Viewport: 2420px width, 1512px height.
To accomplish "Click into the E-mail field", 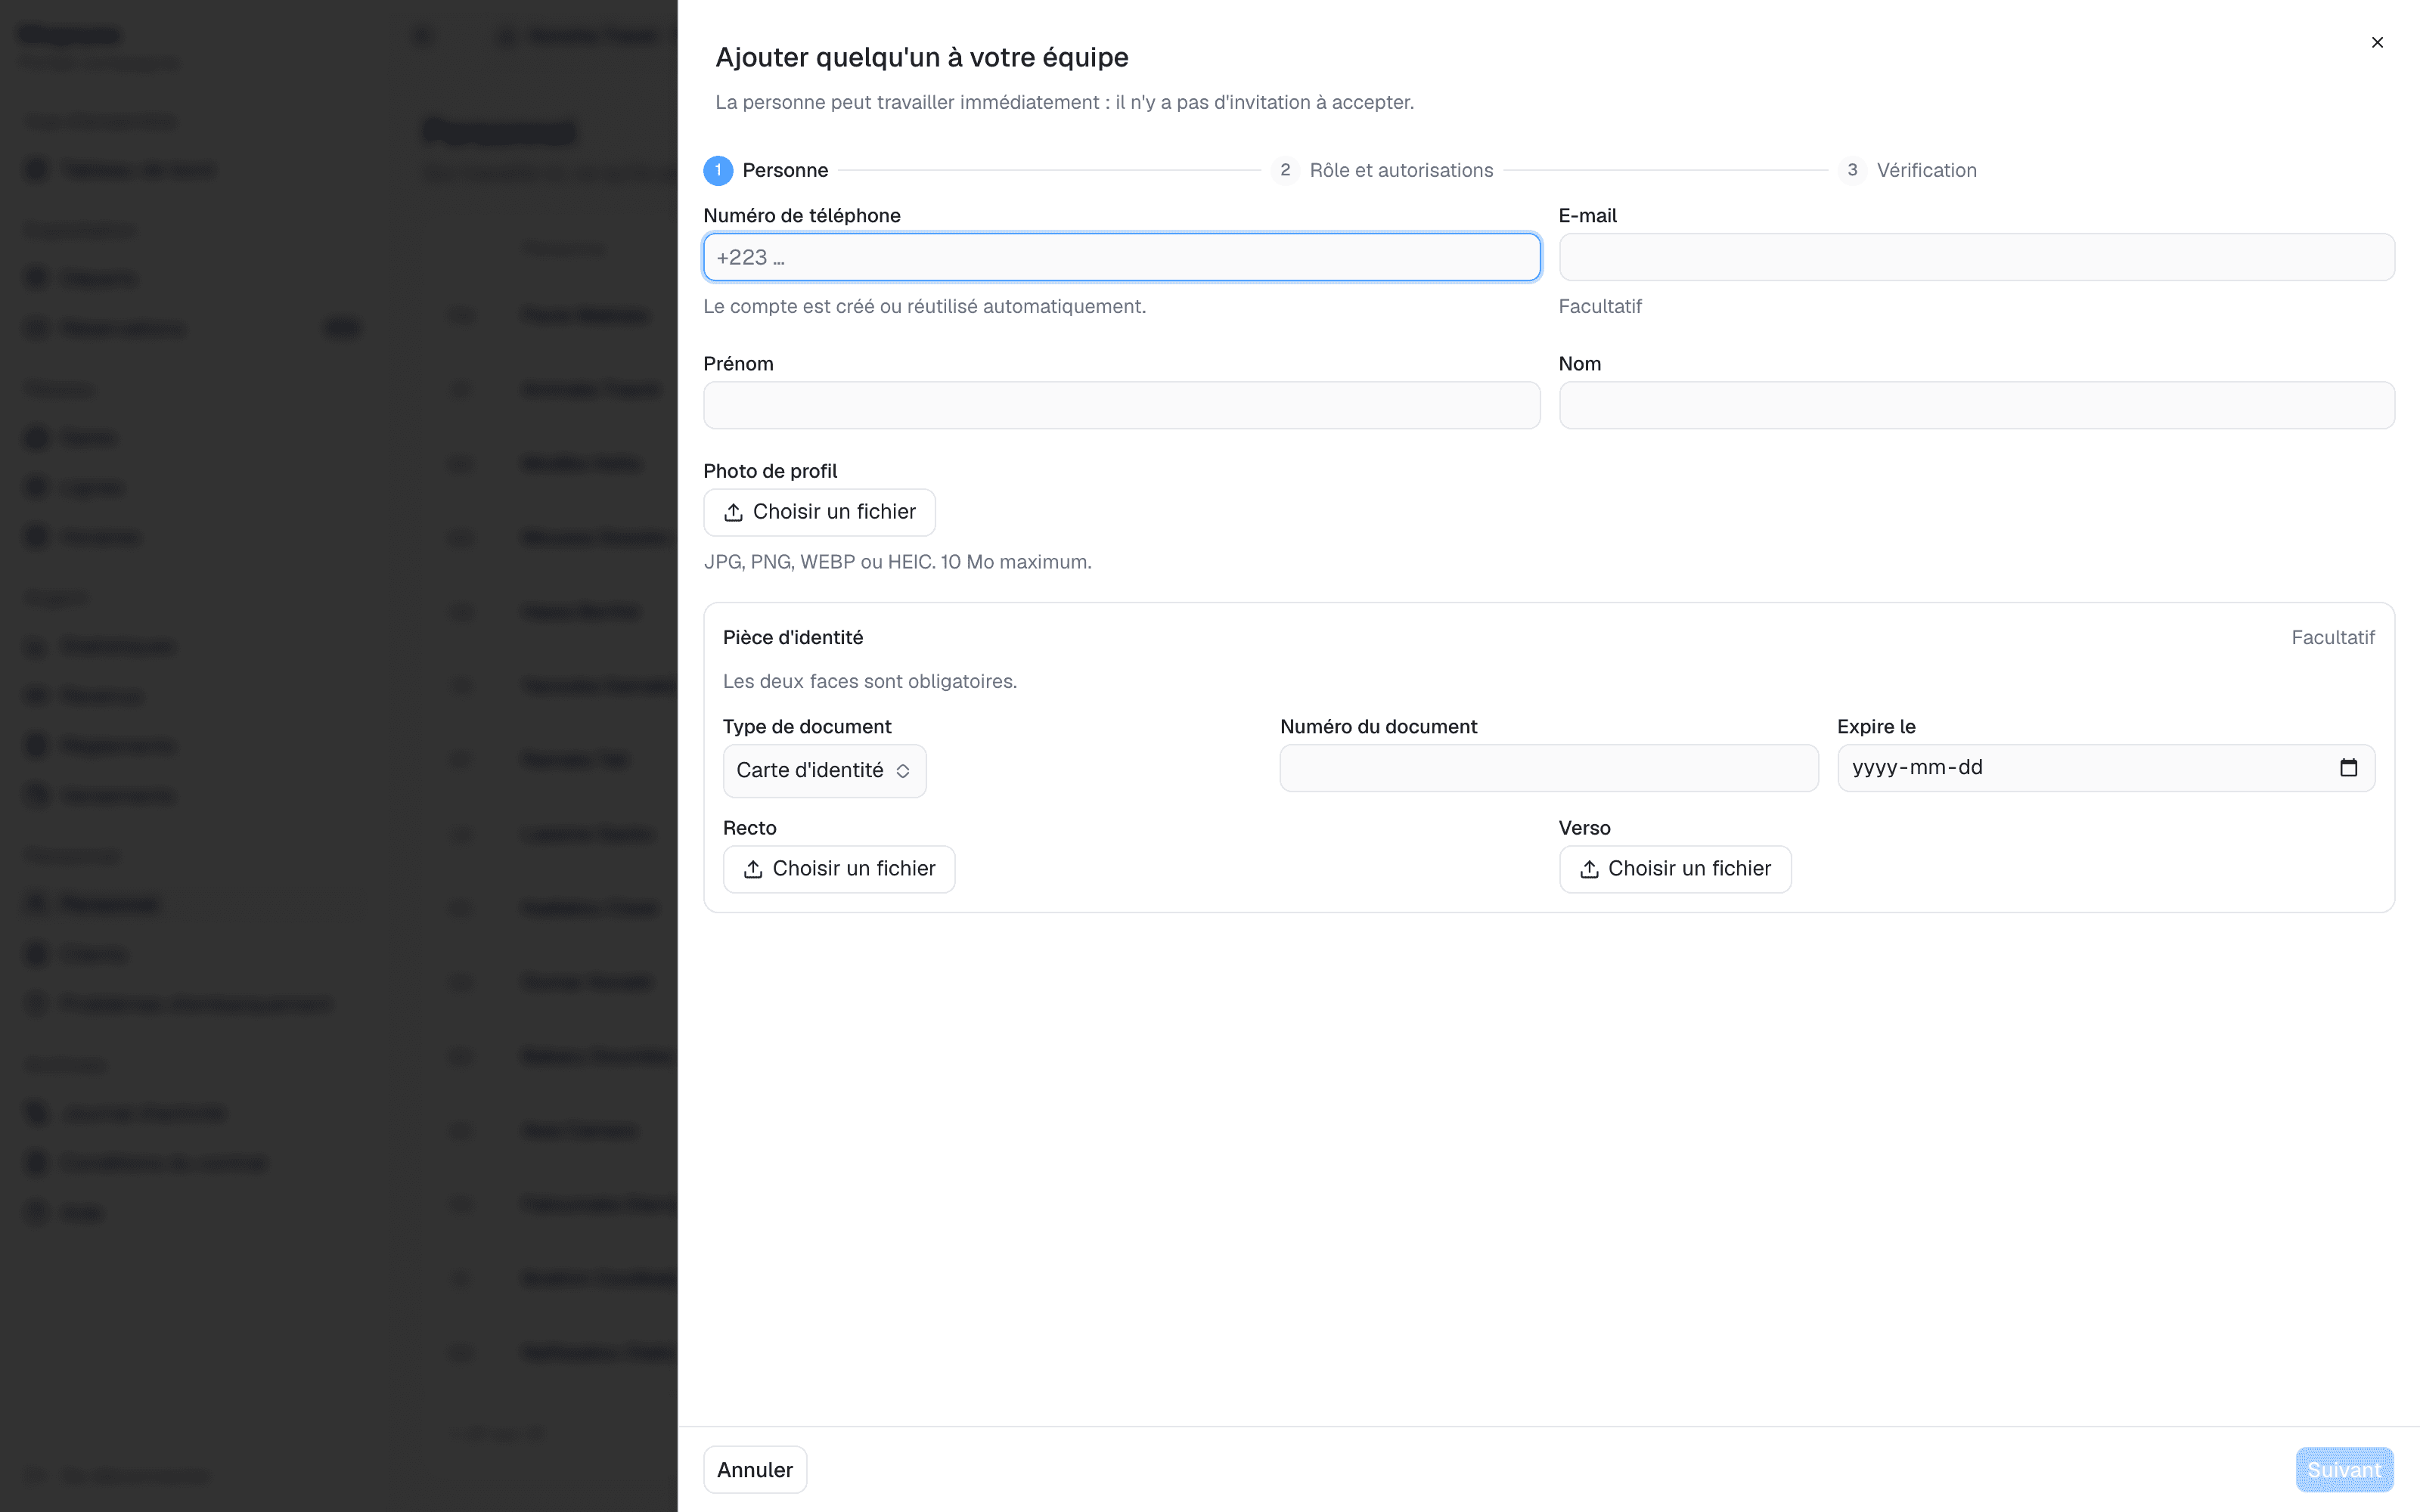I will click(1976, 257).
